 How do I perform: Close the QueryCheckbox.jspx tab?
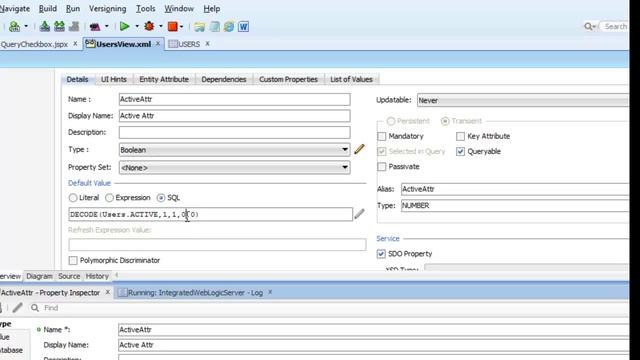[75, 44]
